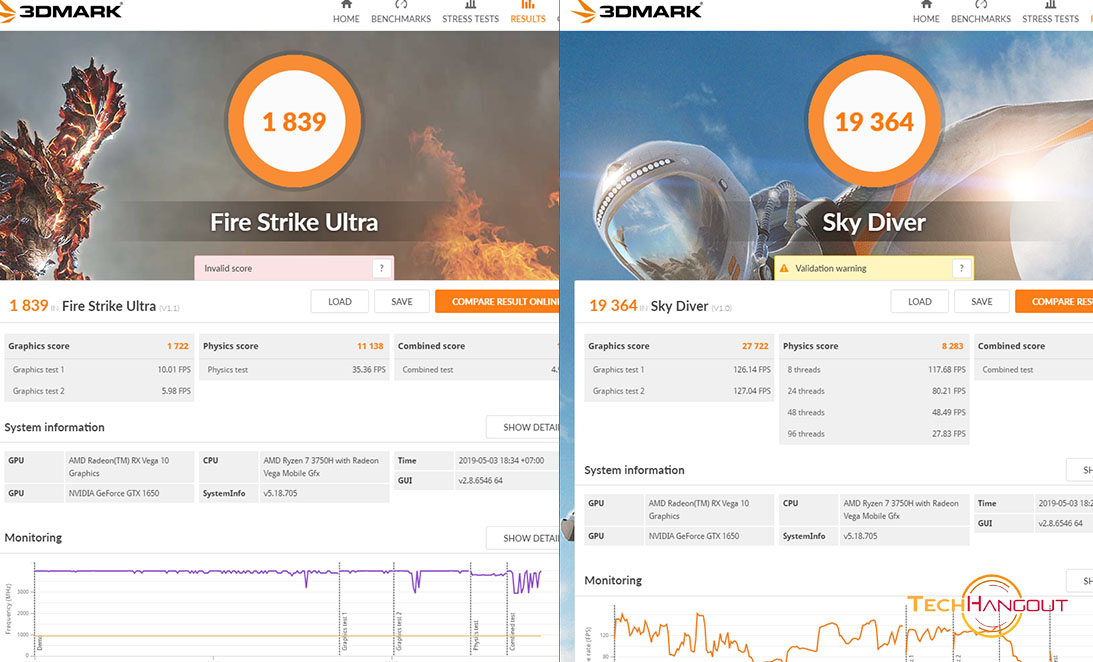The image size is (1093, 662).
Task: Select Combined score header in Fire Strike window
Action: click(477, 346)
